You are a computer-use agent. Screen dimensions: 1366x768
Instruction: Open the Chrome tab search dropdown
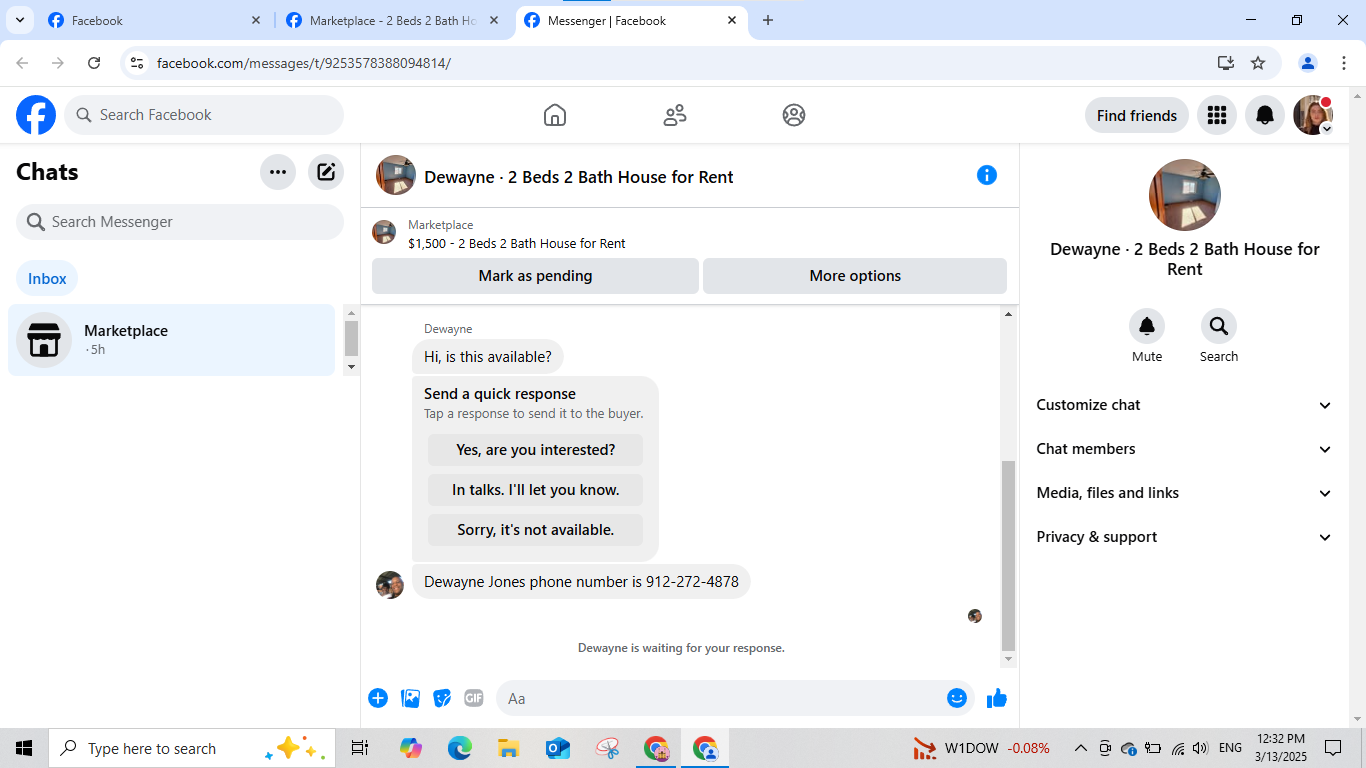coord(19,20)
